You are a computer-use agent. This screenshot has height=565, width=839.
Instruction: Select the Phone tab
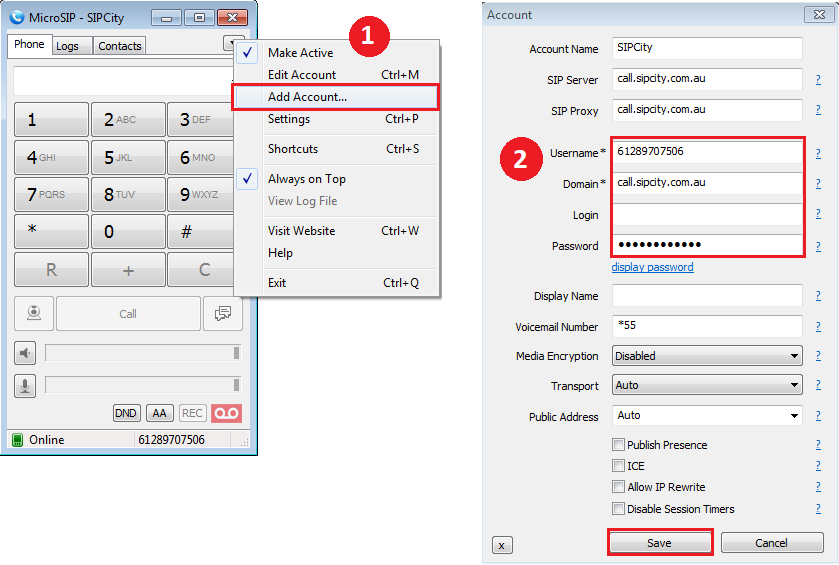click(29, 44)
